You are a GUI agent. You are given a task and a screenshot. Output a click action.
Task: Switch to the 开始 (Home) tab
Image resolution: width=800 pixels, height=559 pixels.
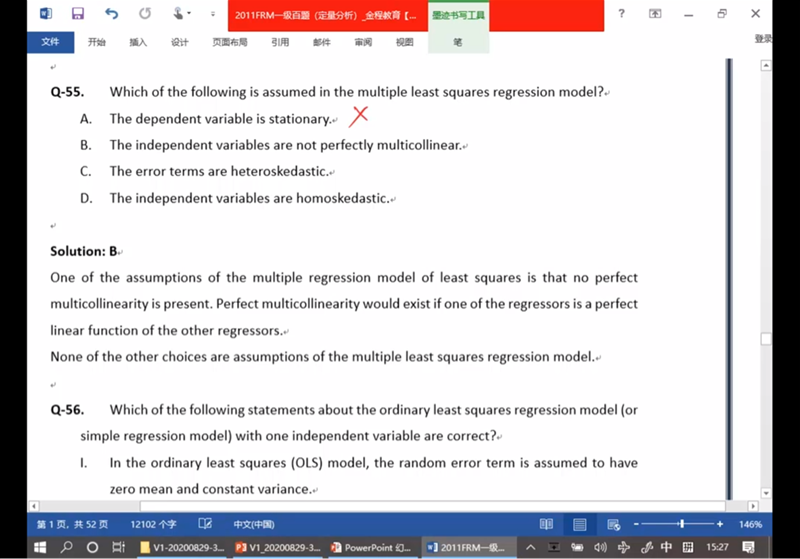pos(96,42)
